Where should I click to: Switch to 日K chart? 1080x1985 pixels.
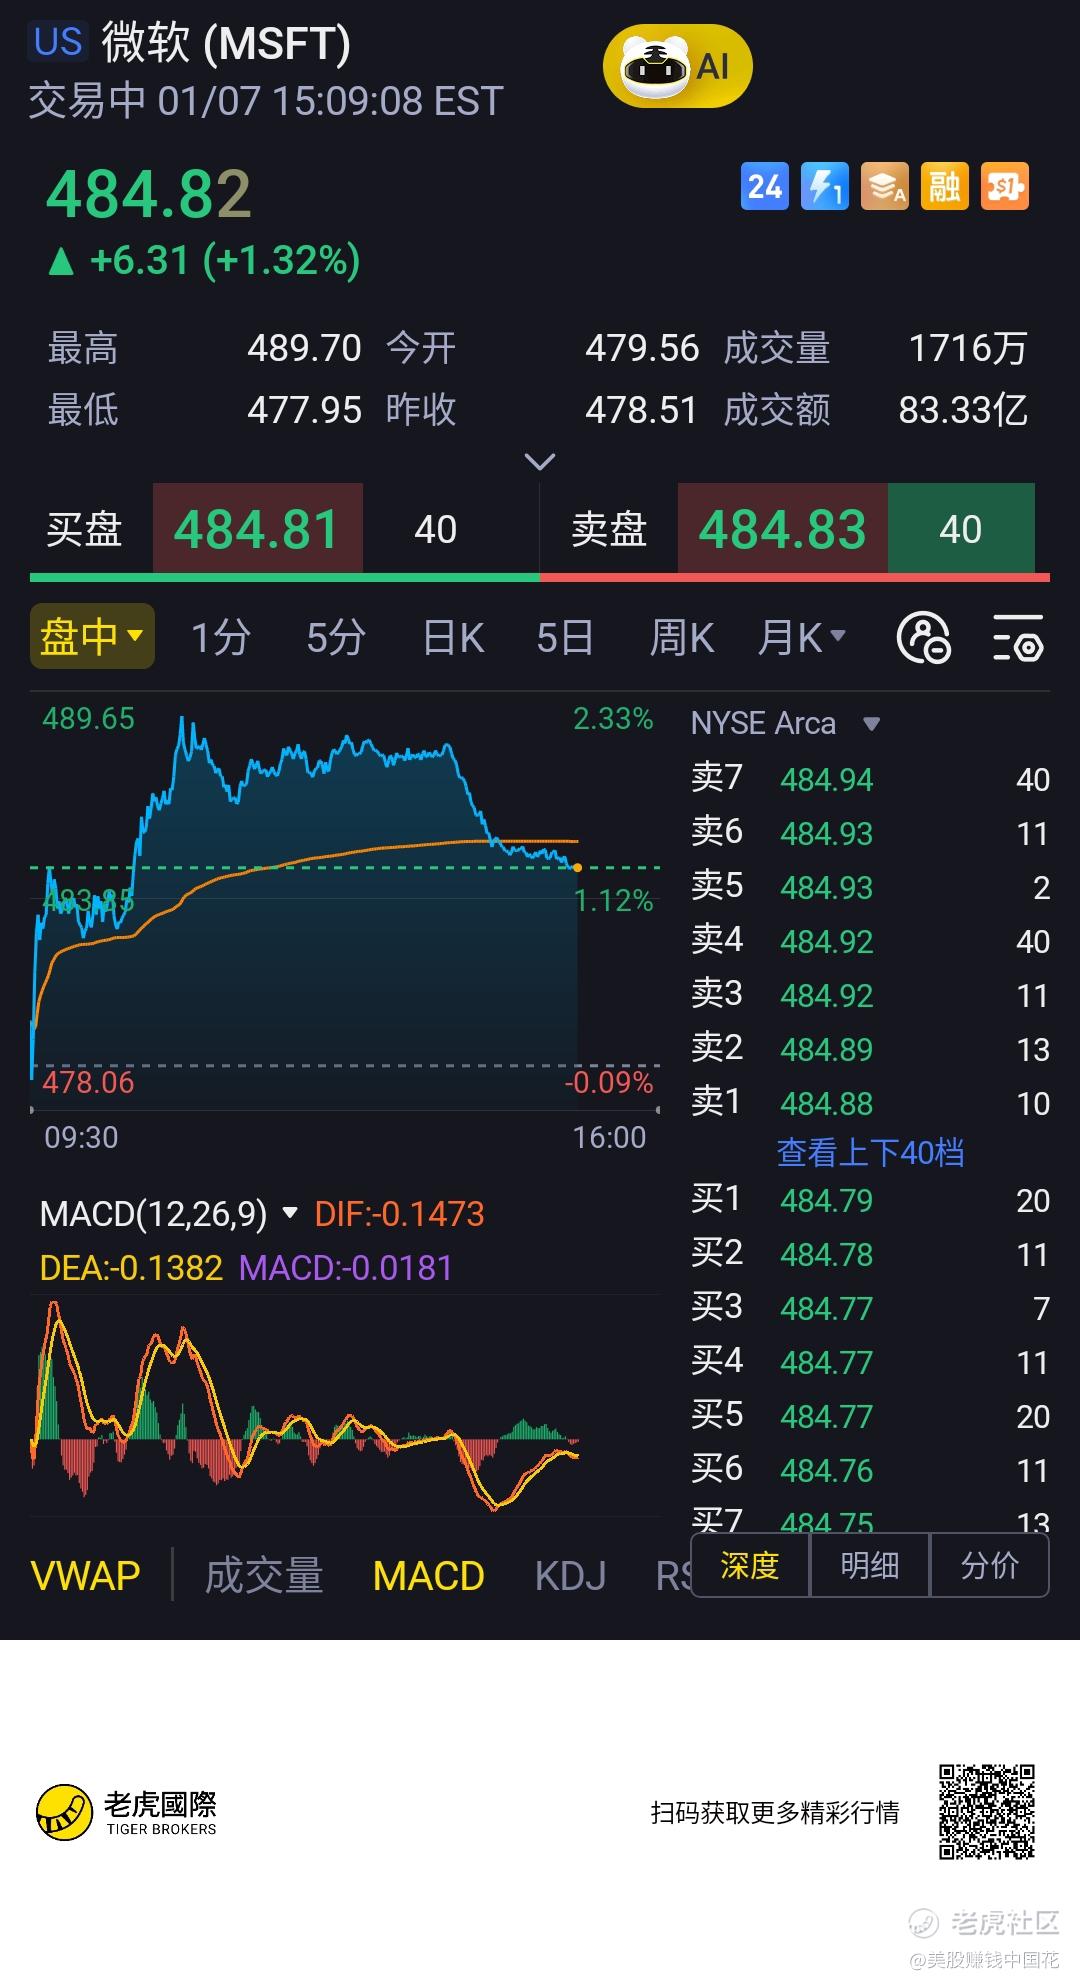pos(453,637)
